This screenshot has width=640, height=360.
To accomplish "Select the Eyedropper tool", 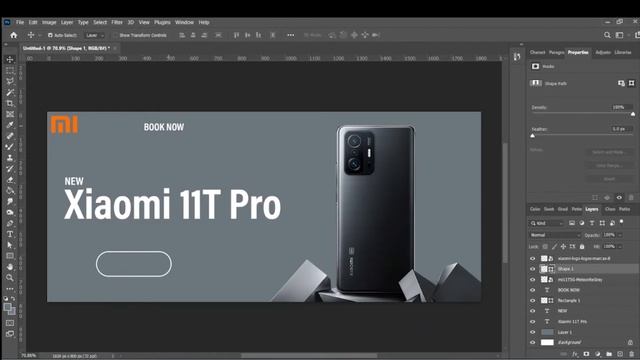I will [10, 125].
